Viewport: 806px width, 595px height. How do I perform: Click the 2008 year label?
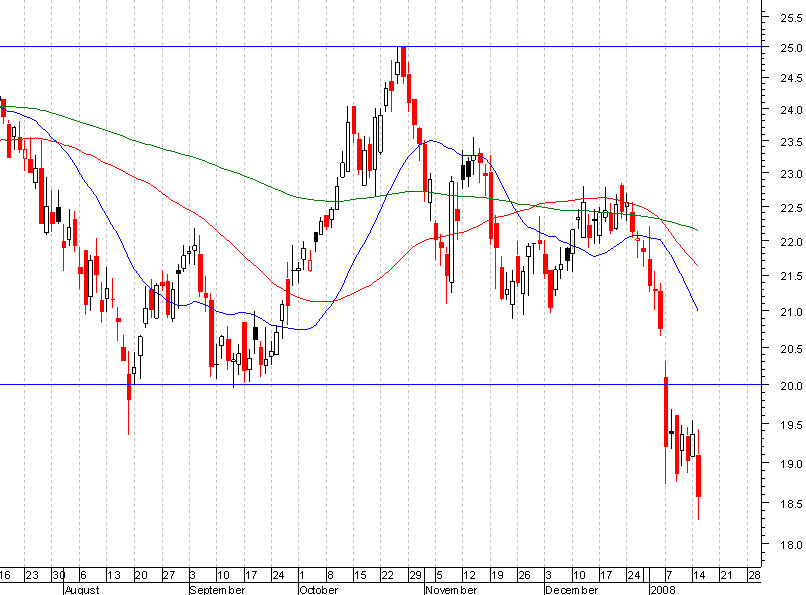(663, 589)
